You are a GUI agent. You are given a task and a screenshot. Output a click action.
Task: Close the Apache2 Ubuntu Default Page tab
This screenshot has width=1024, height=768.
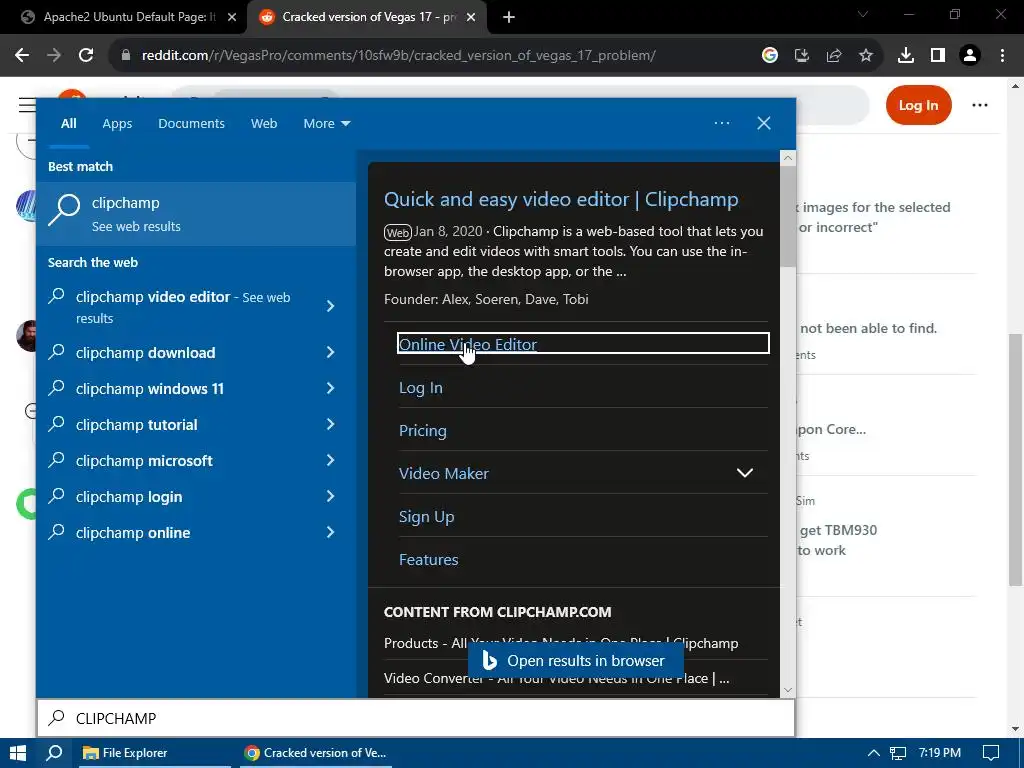pyautogui.click(x=231, y=18)
